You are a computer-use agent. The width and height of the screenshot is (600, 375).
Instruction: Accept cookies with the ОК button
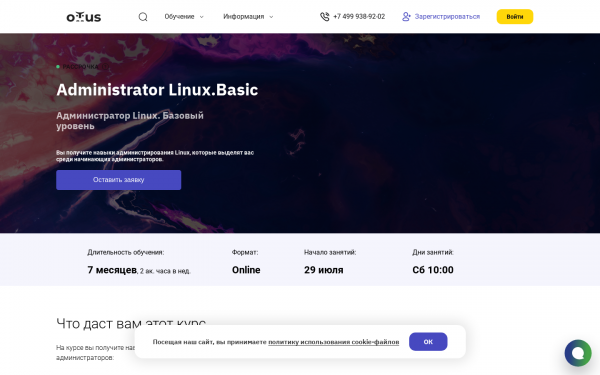[428, 342]
